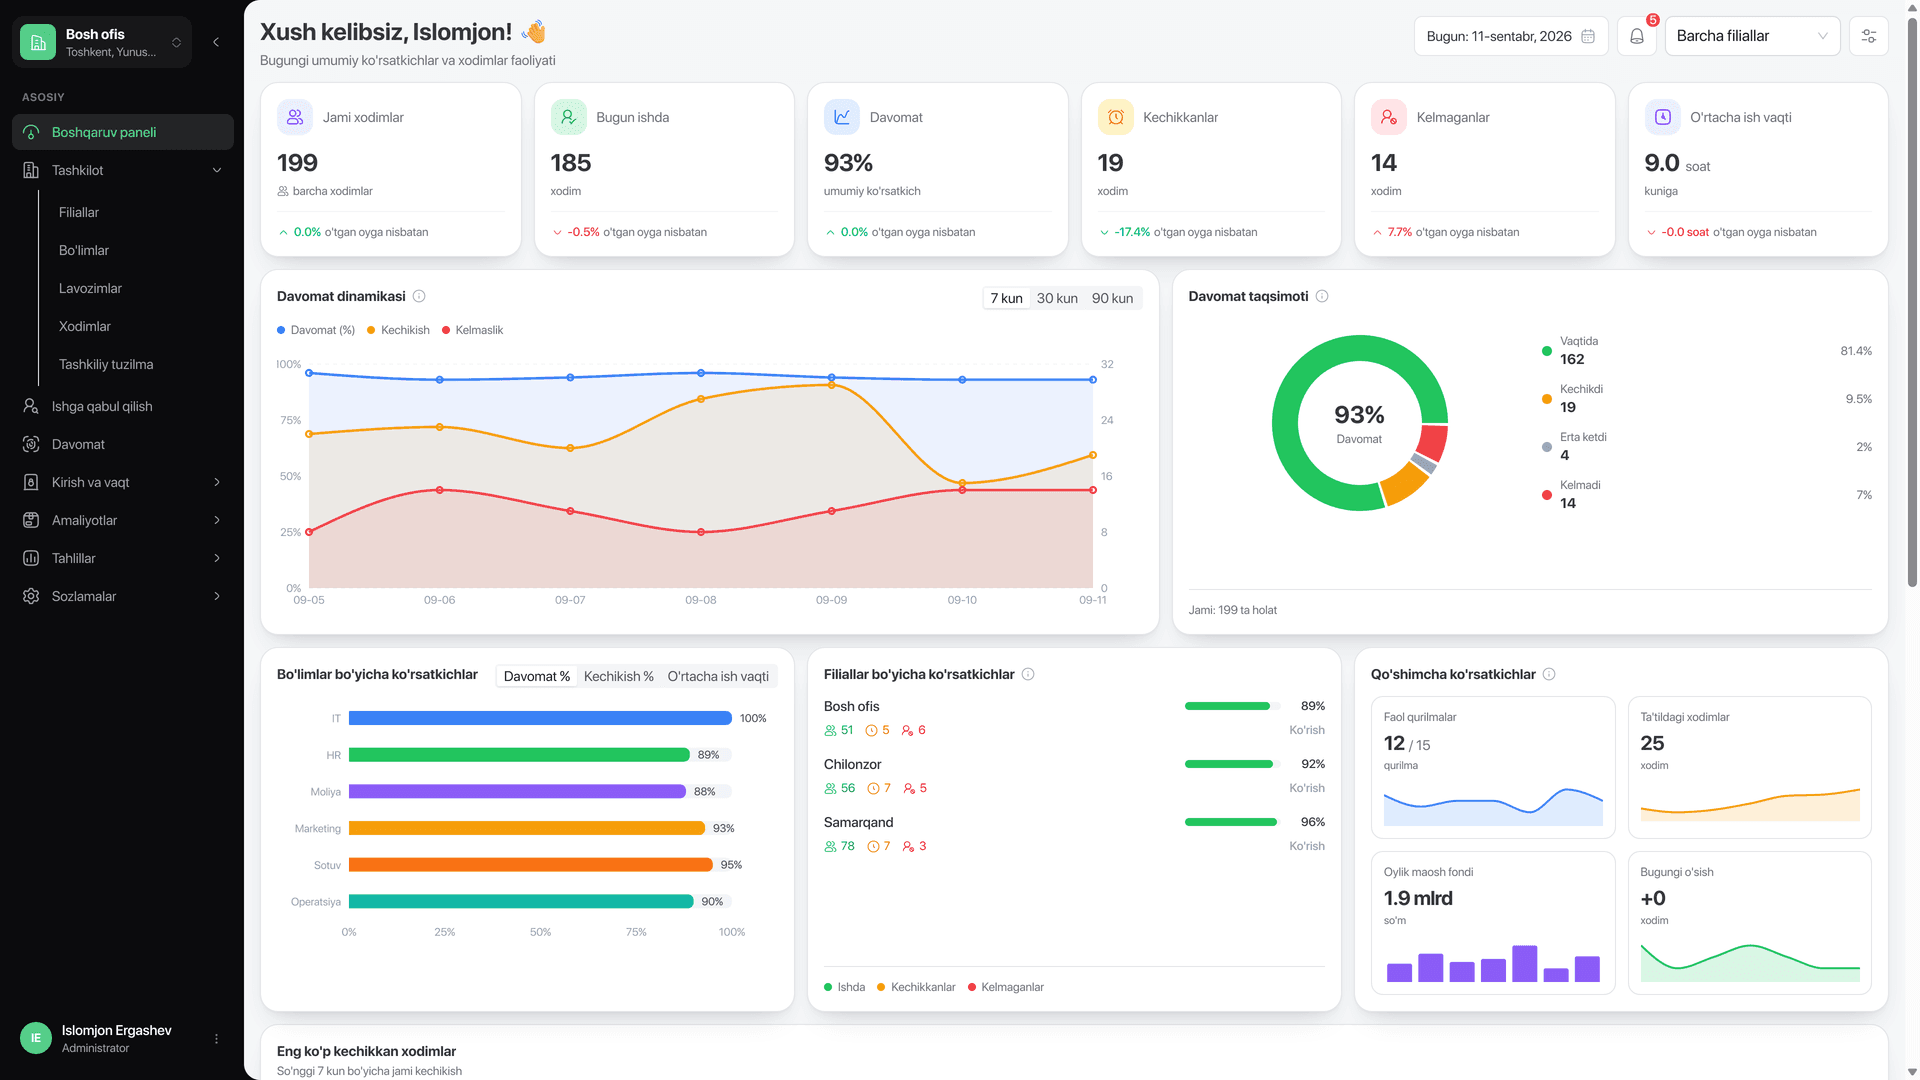Select 90 kun range
The width and height of the screenshot is (1920, 1080).
pos(1112,298)
